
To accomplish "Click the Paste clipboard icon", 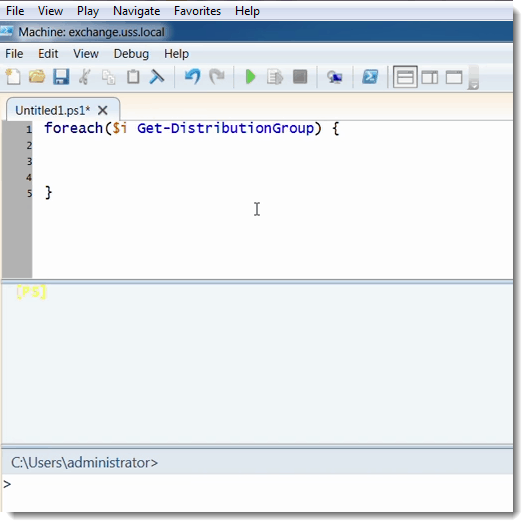I will pyautogui.click(x=133, y=77).
